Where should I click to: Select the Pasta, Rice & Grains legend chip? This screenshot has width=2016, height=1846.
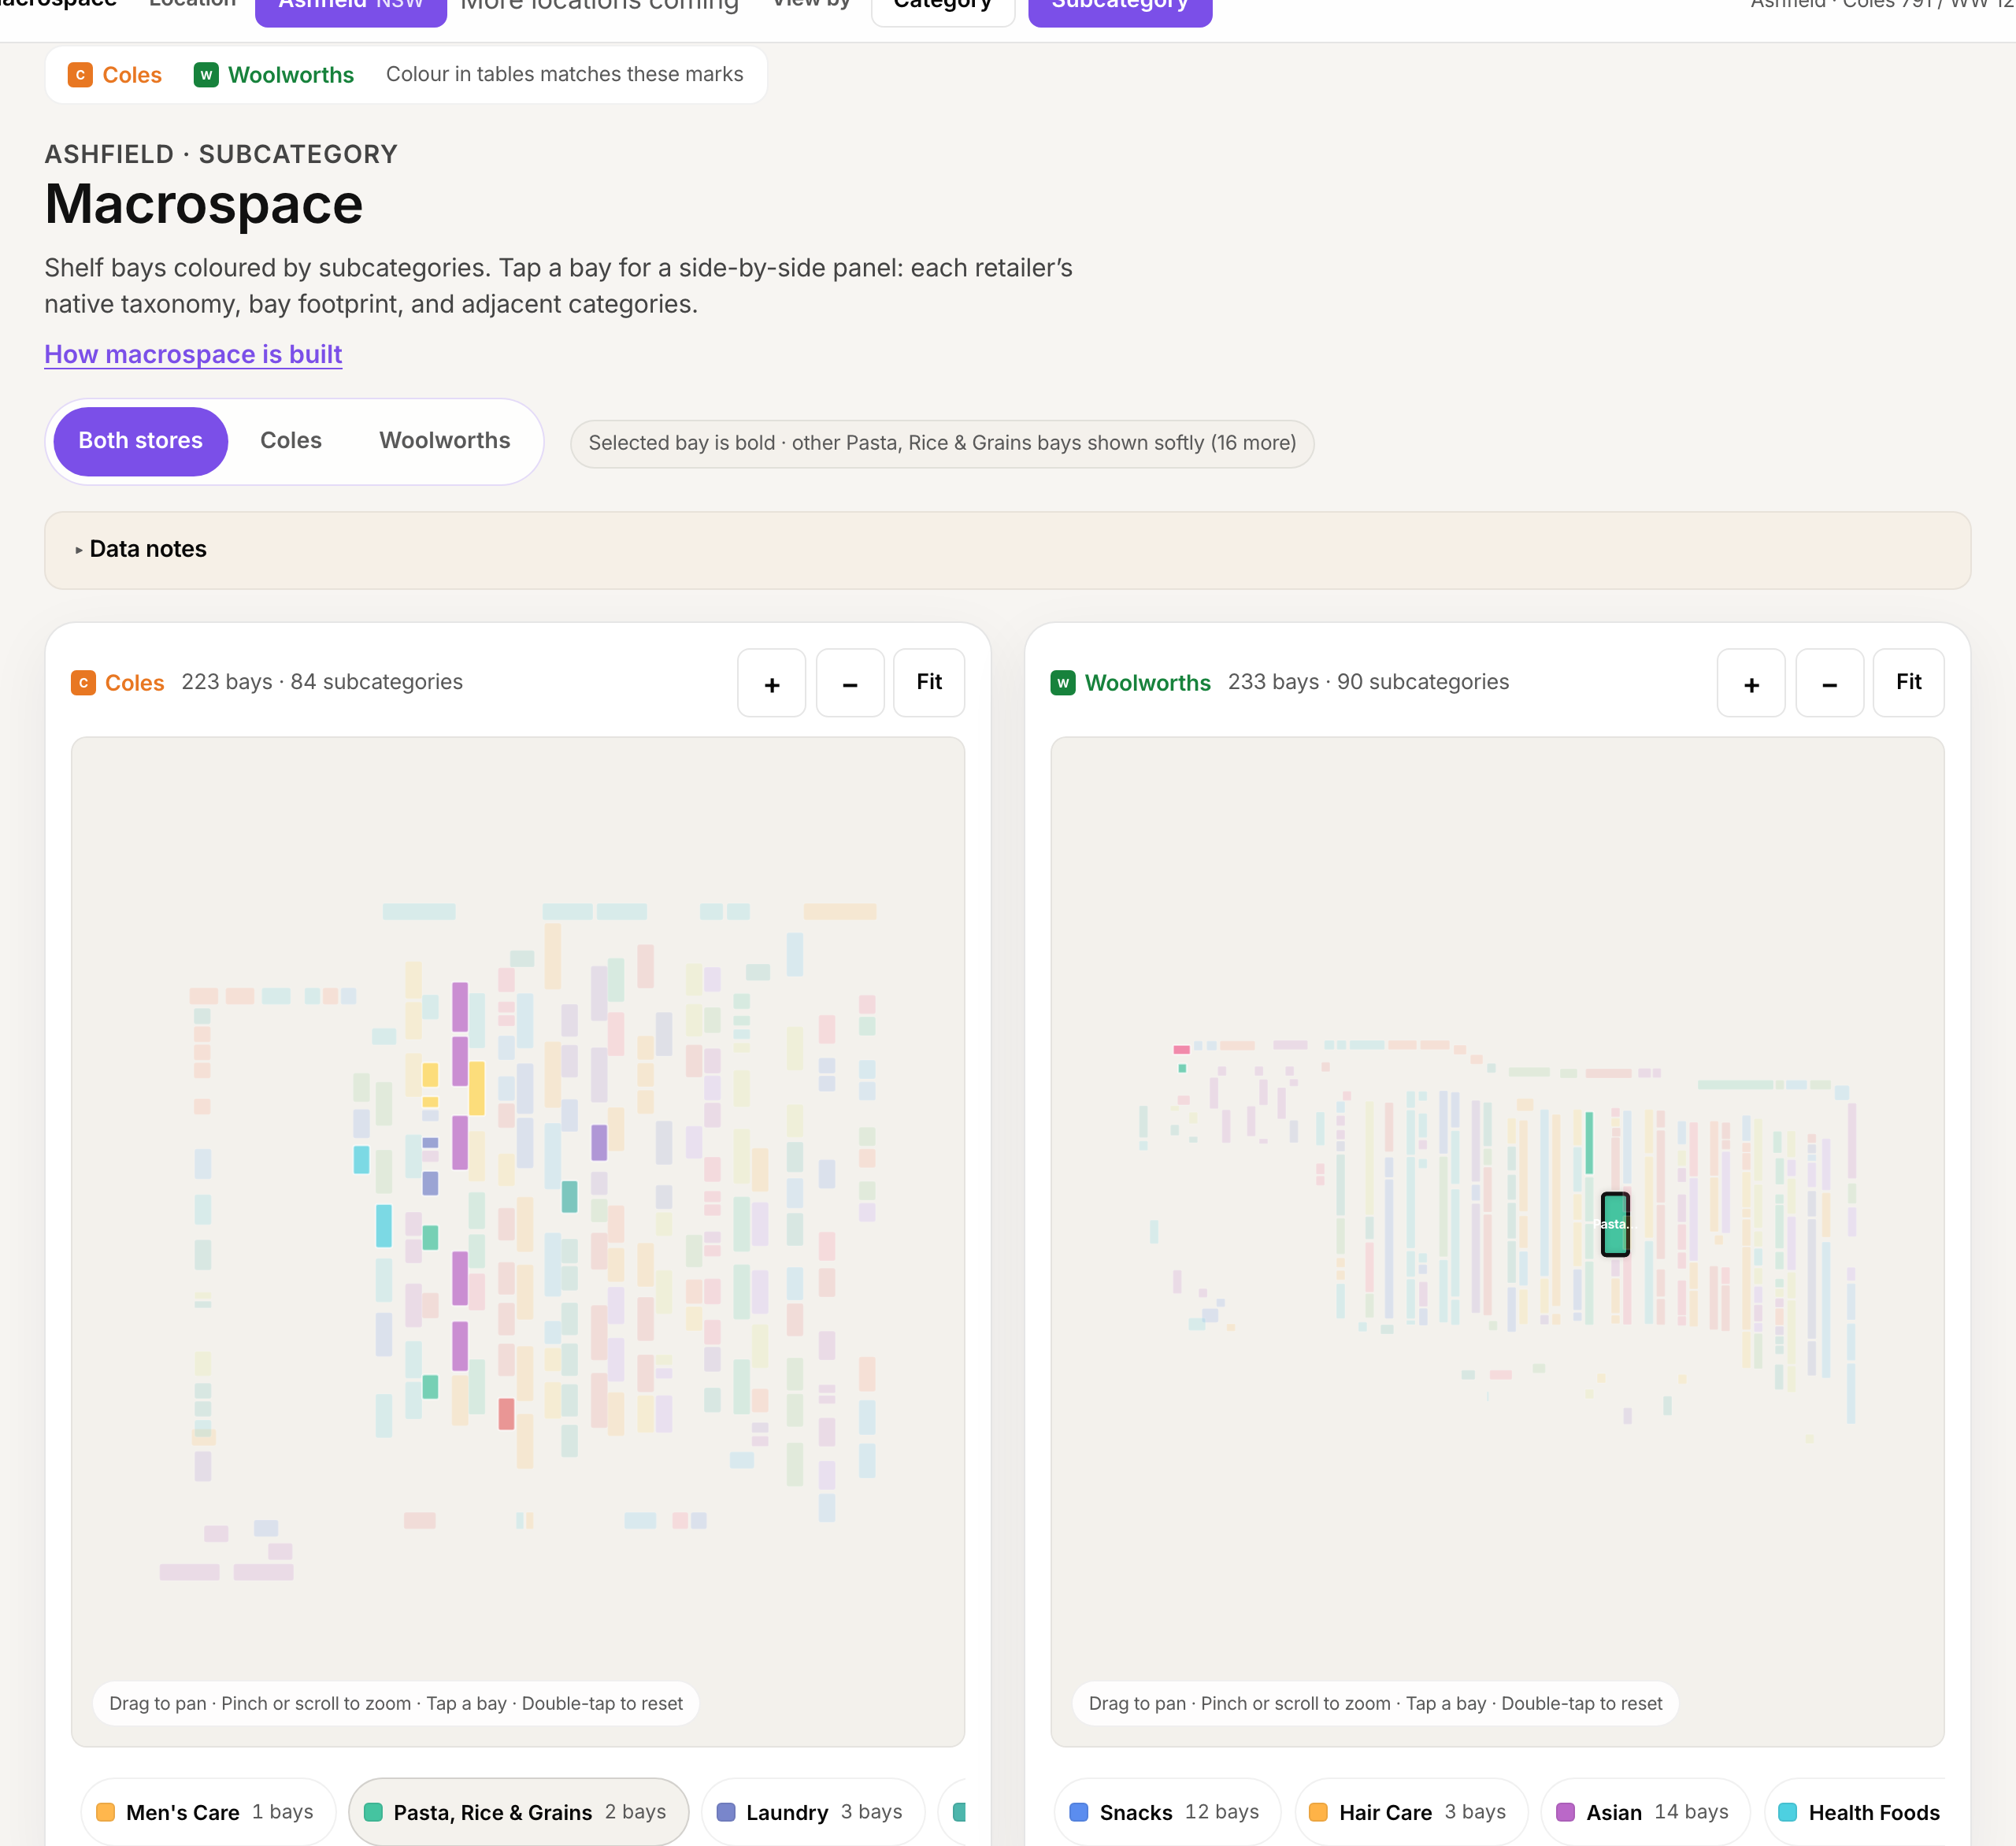518,1812
